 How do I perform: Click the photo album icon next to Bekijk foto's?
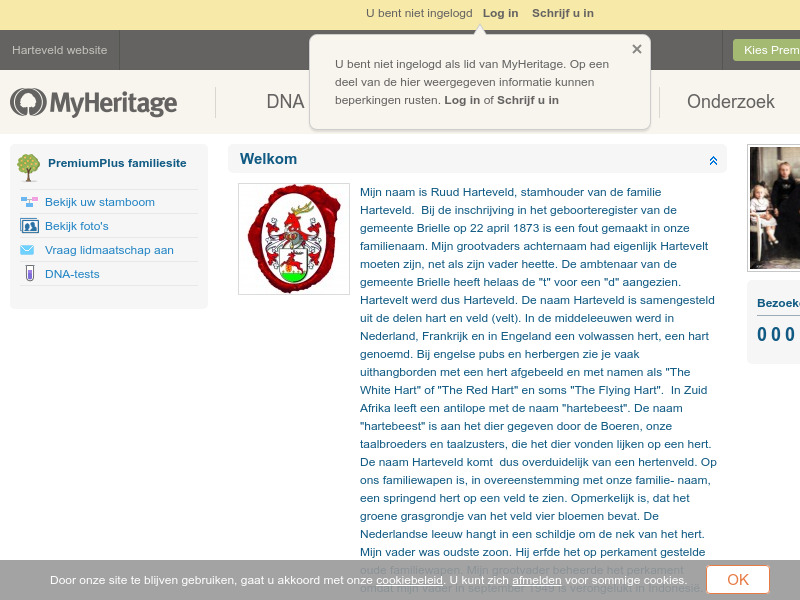30,226
